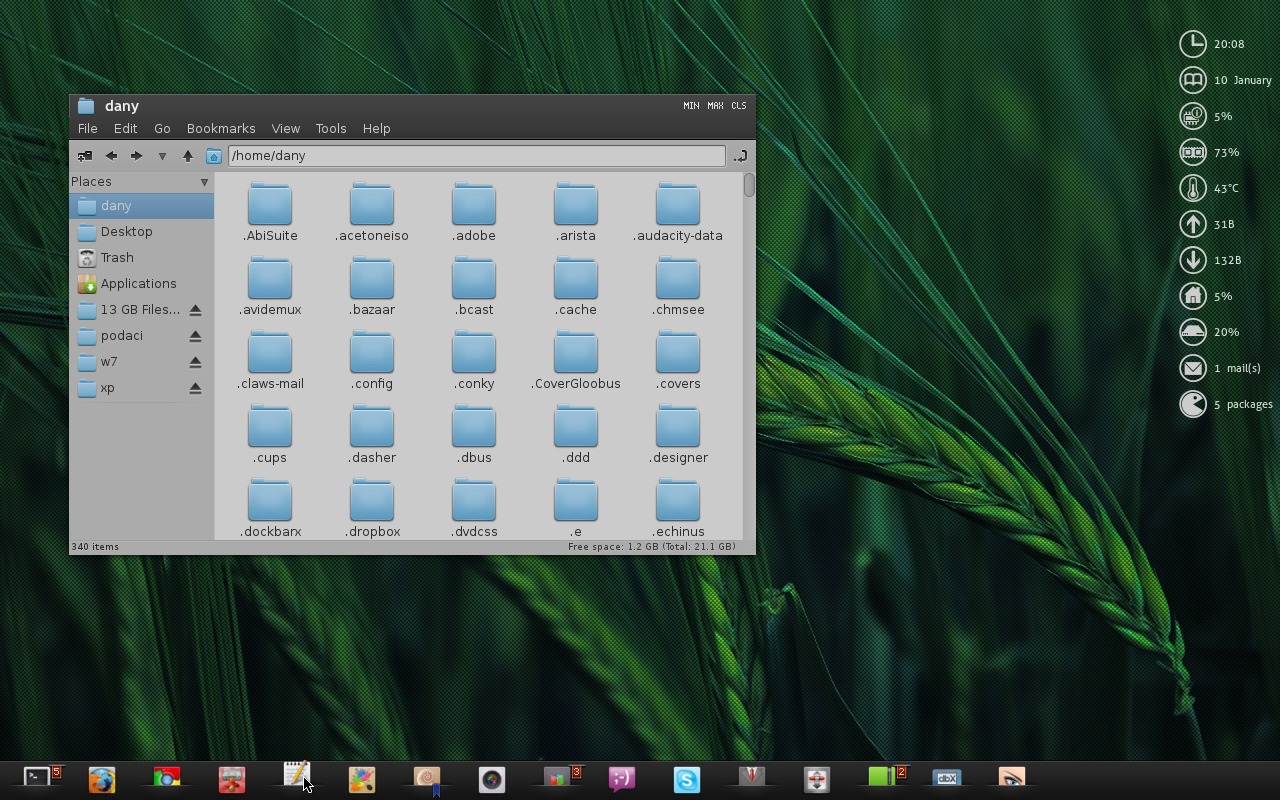Screen dimensions: 1280x800
Task: Click the packages indicator on desktop widget
Action: click(1226, 404)
